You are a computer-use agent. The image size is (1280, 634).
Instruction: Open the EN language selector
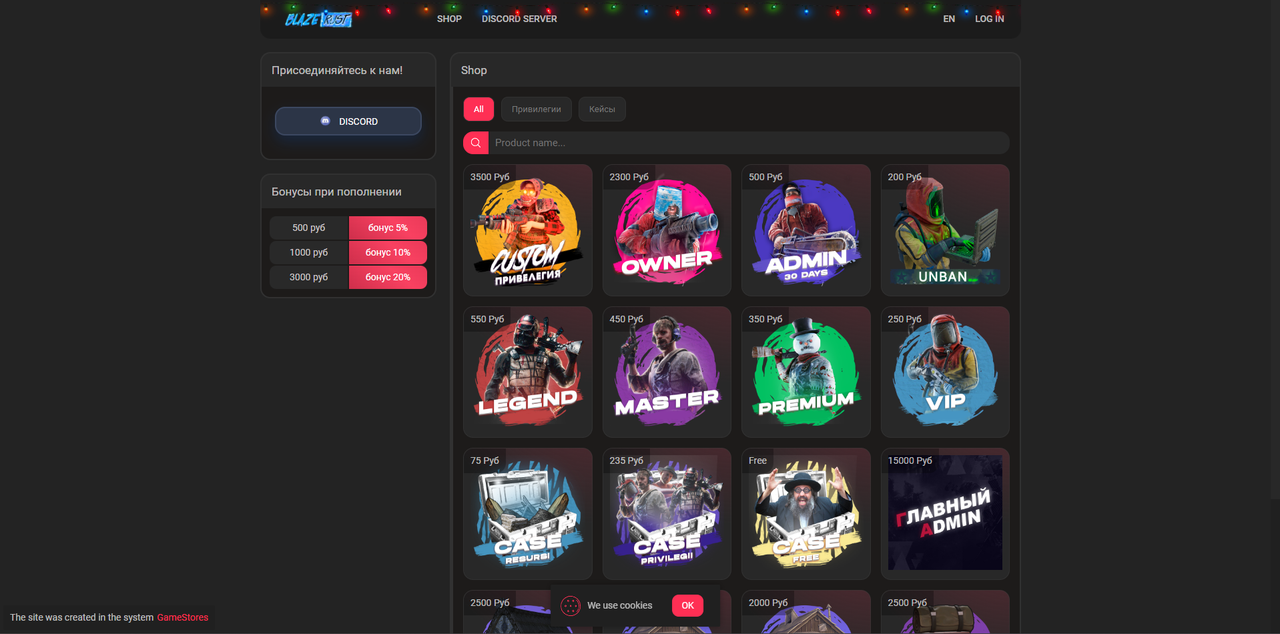click(949, 19)
